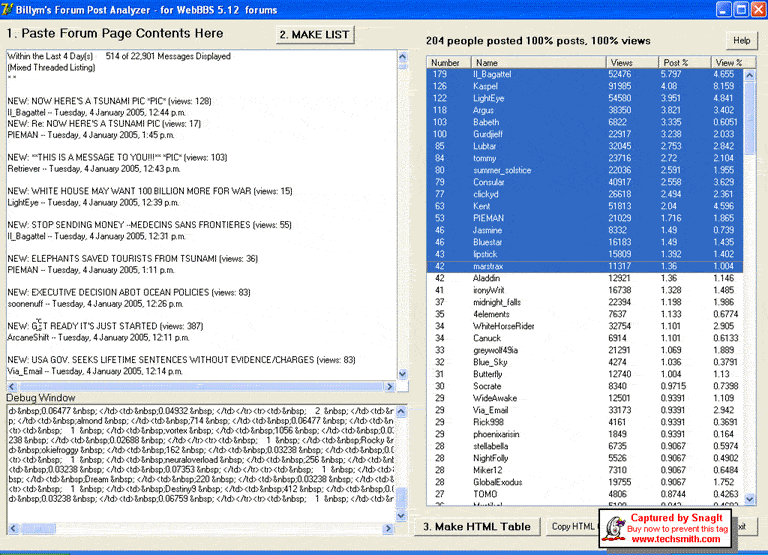
Task: Open the Help button
Action: pos(741,41)
